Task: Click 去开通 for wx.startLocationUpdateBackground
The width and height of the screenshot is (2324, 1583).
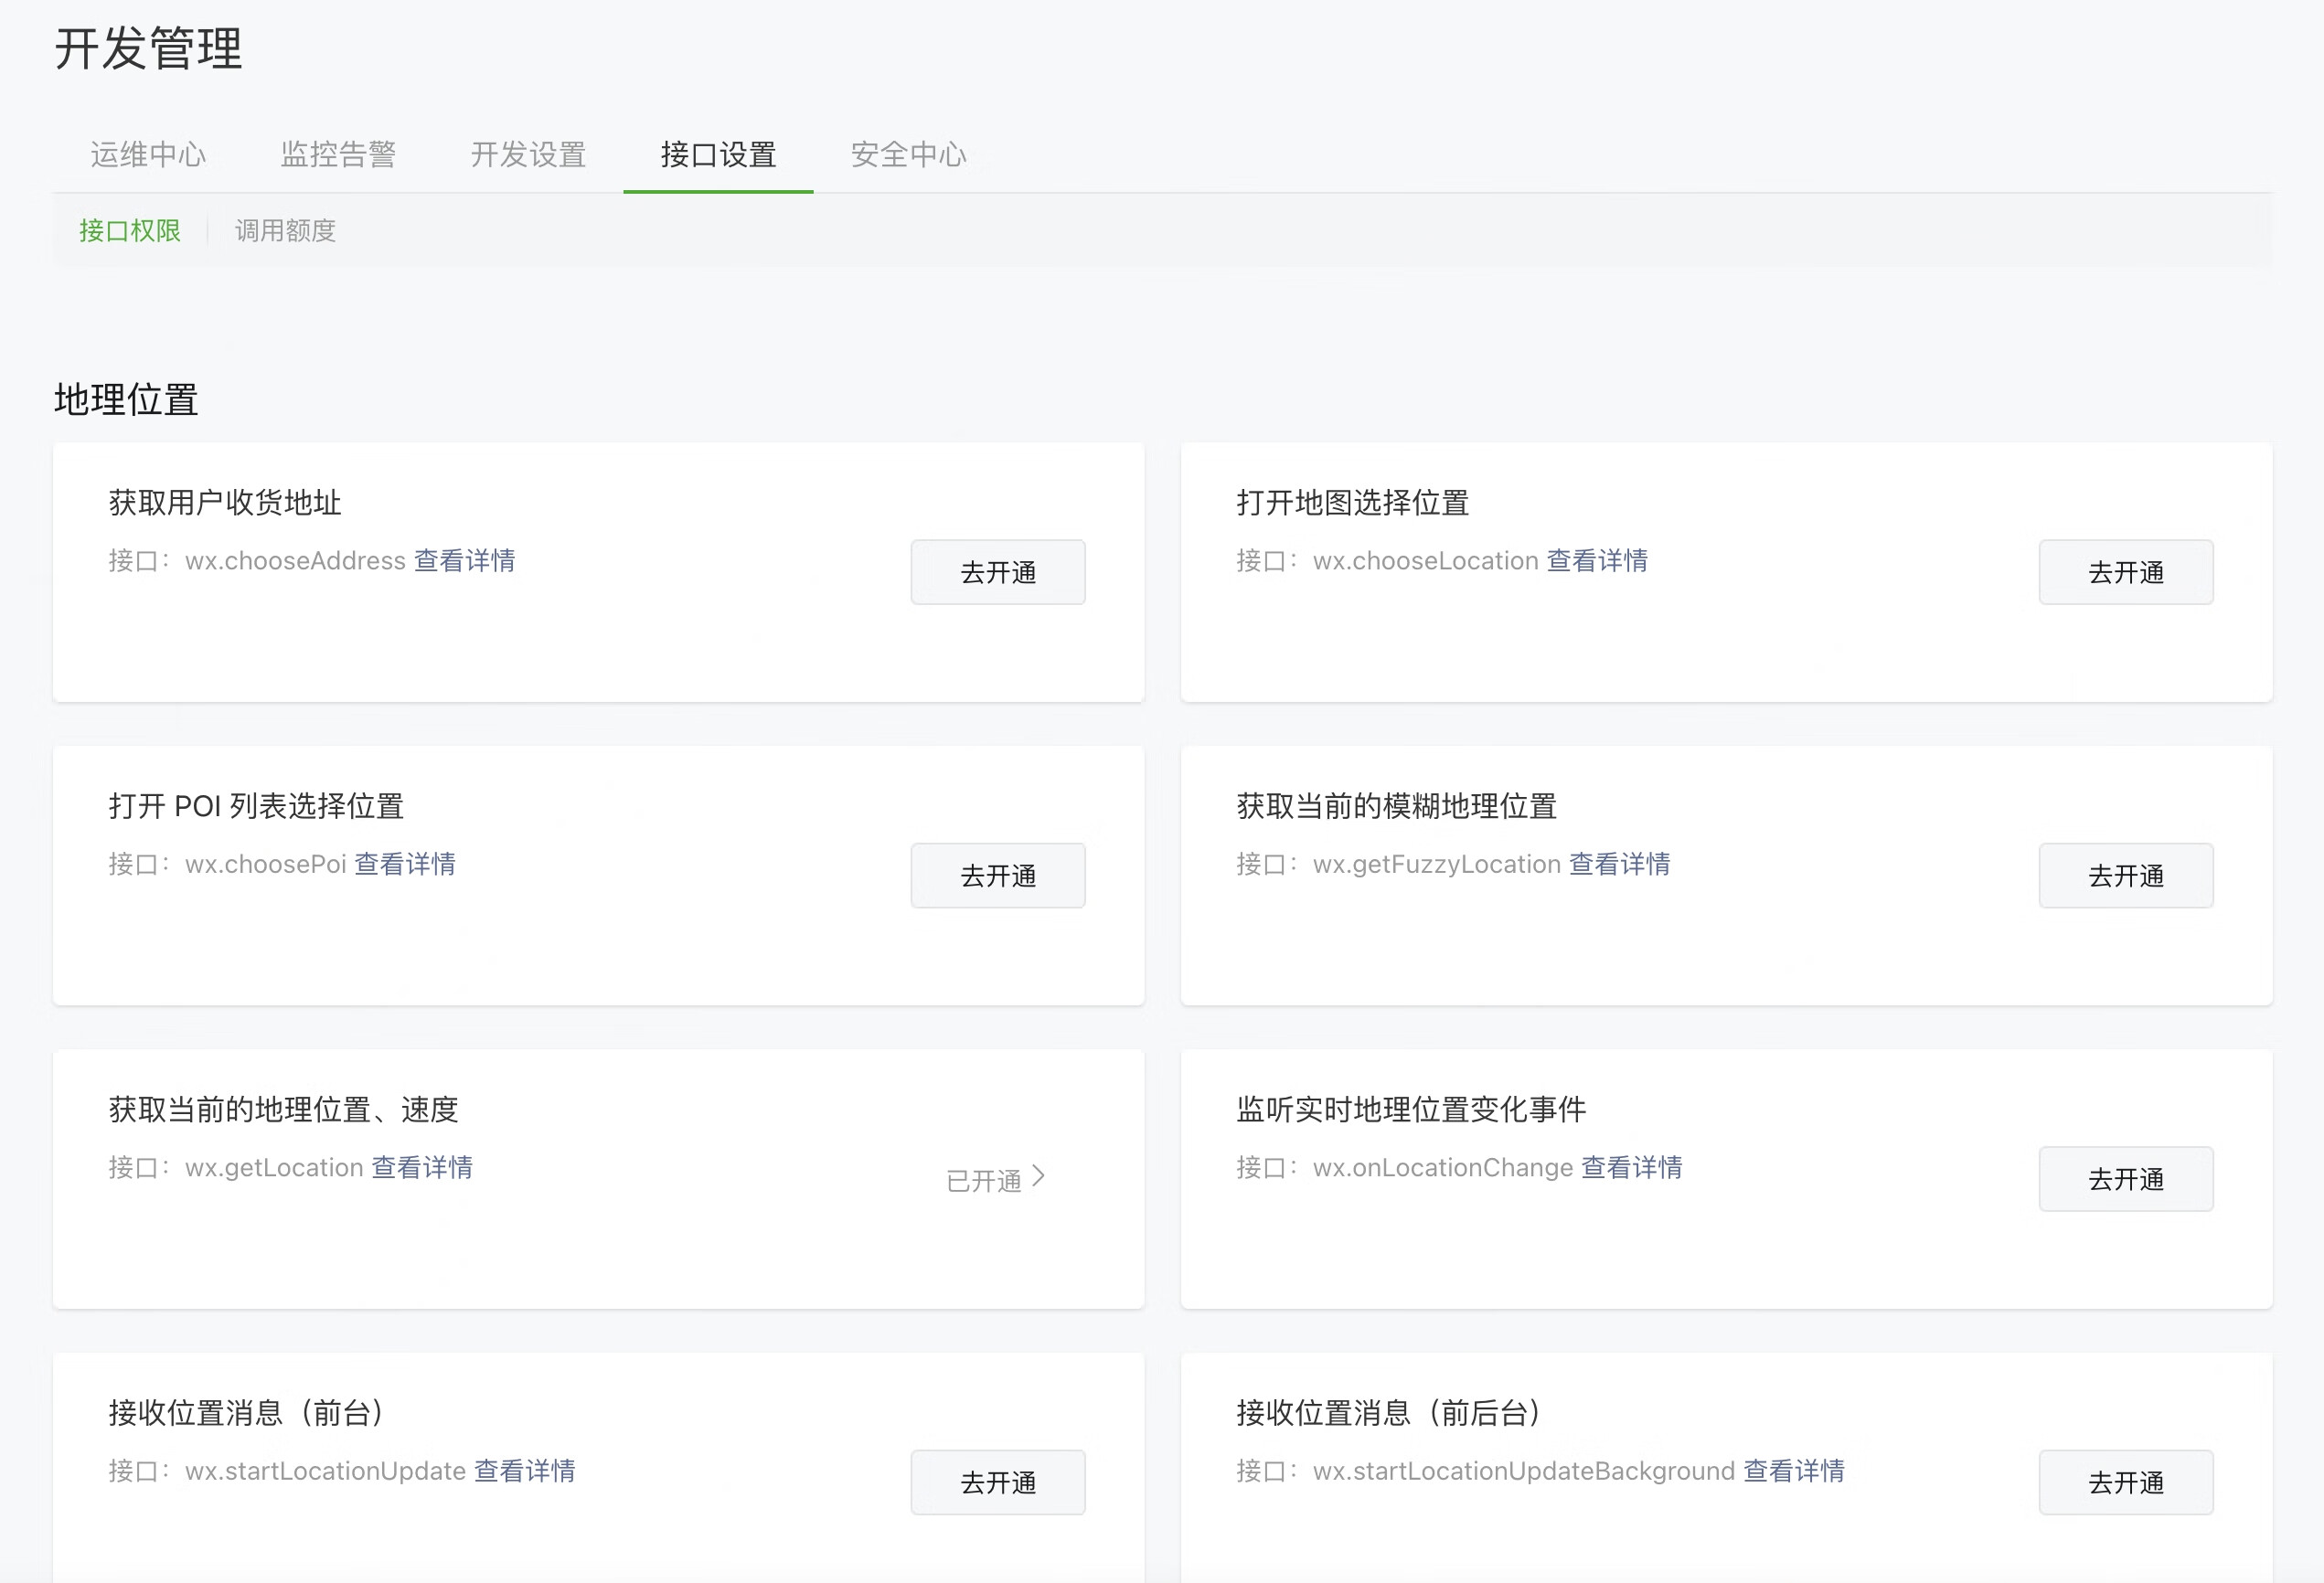Action: [x=2125, y=1482]
